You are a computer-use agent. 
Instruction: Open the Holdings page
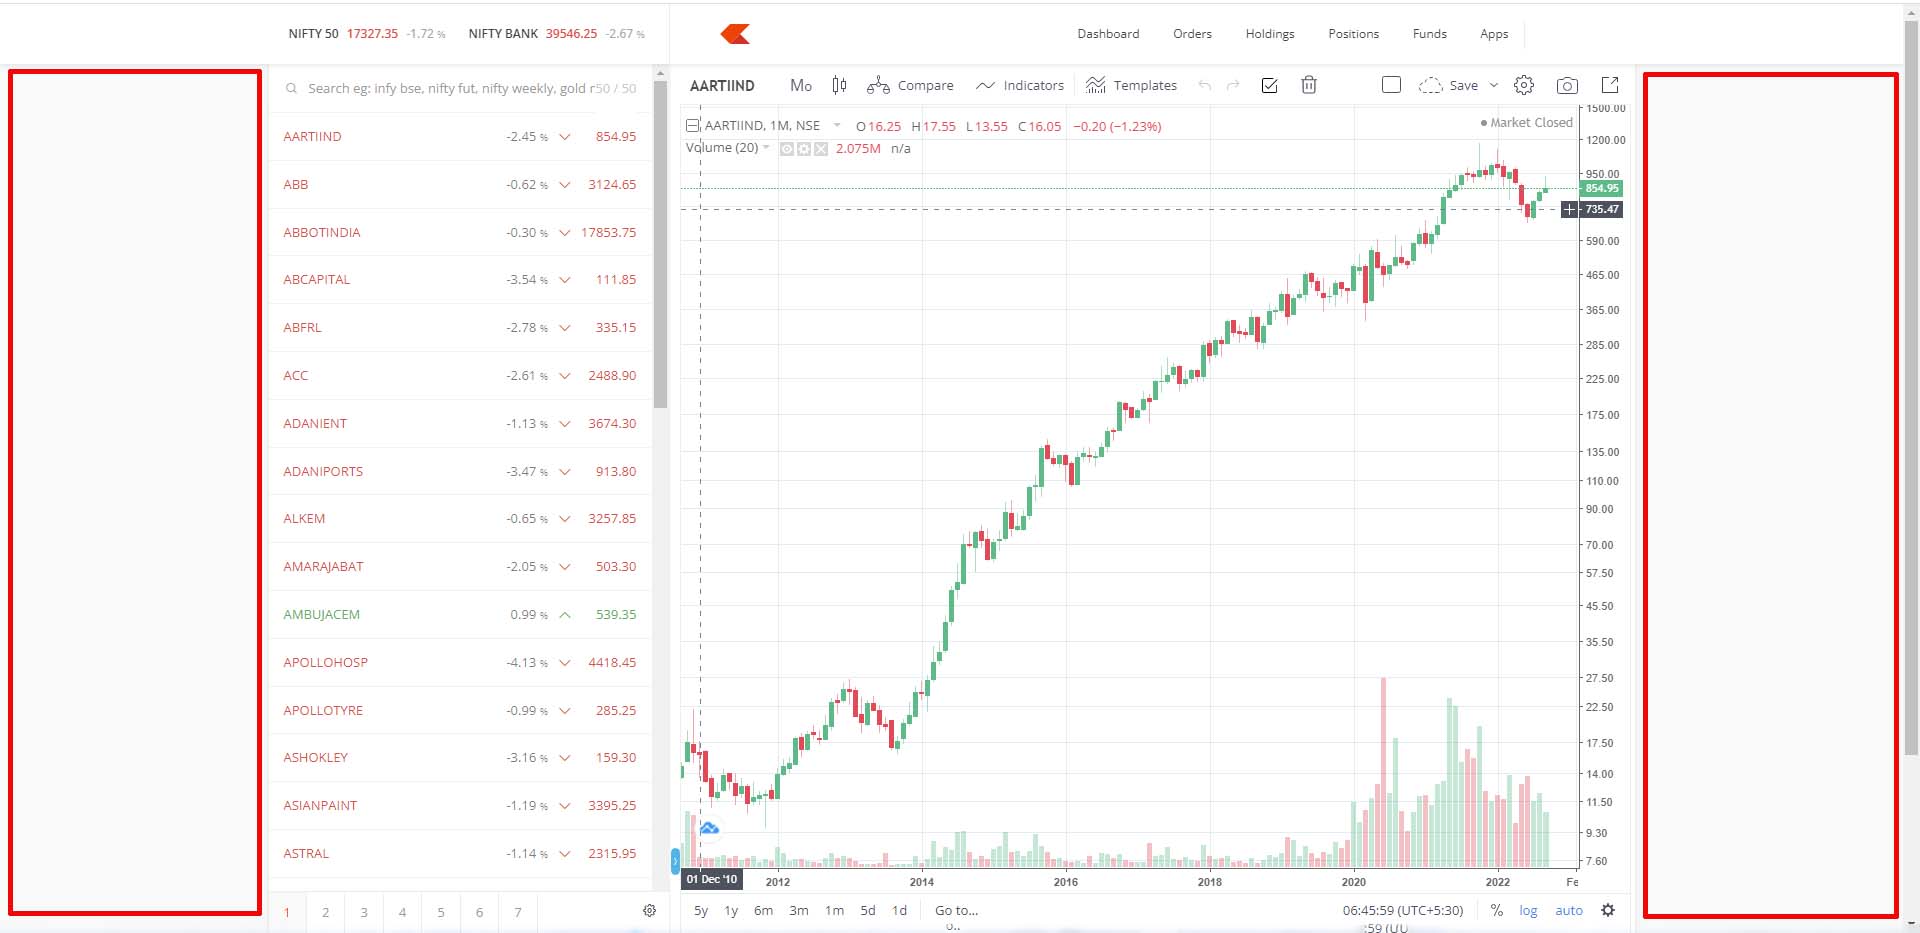(x=1270, y=34)
